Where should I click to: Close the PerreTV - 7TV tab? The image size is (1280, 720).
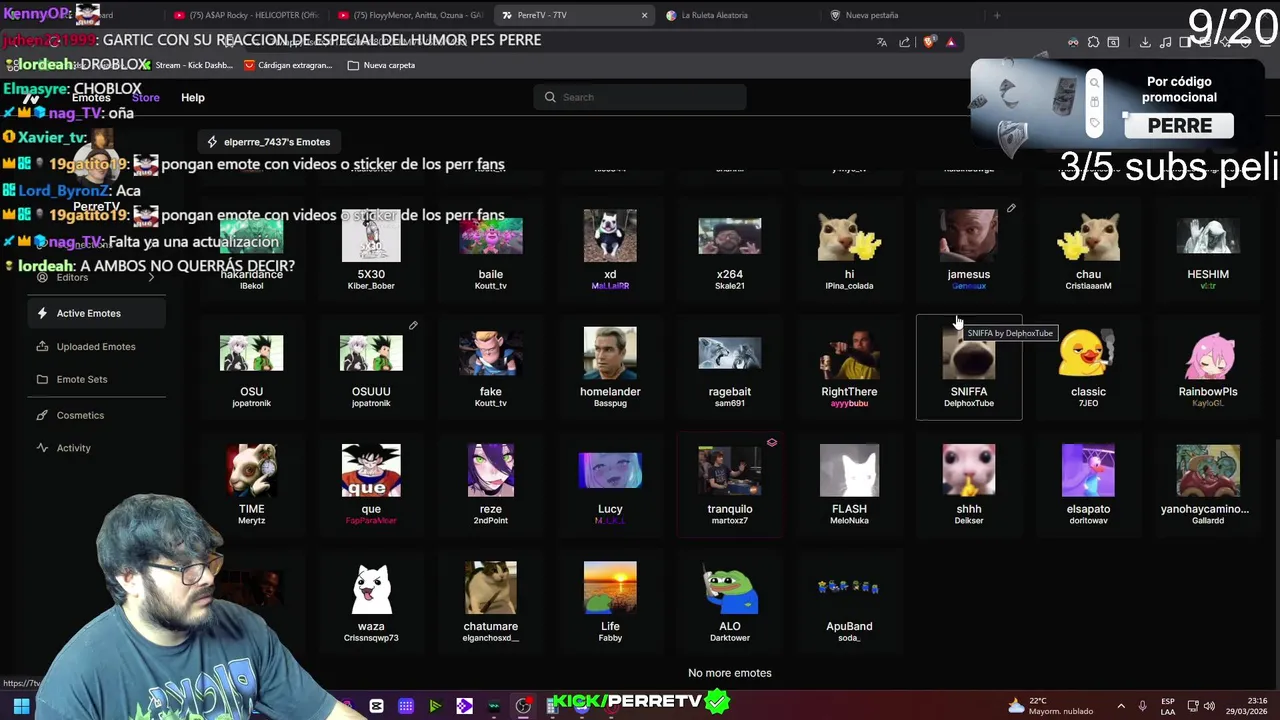(644, 15)
